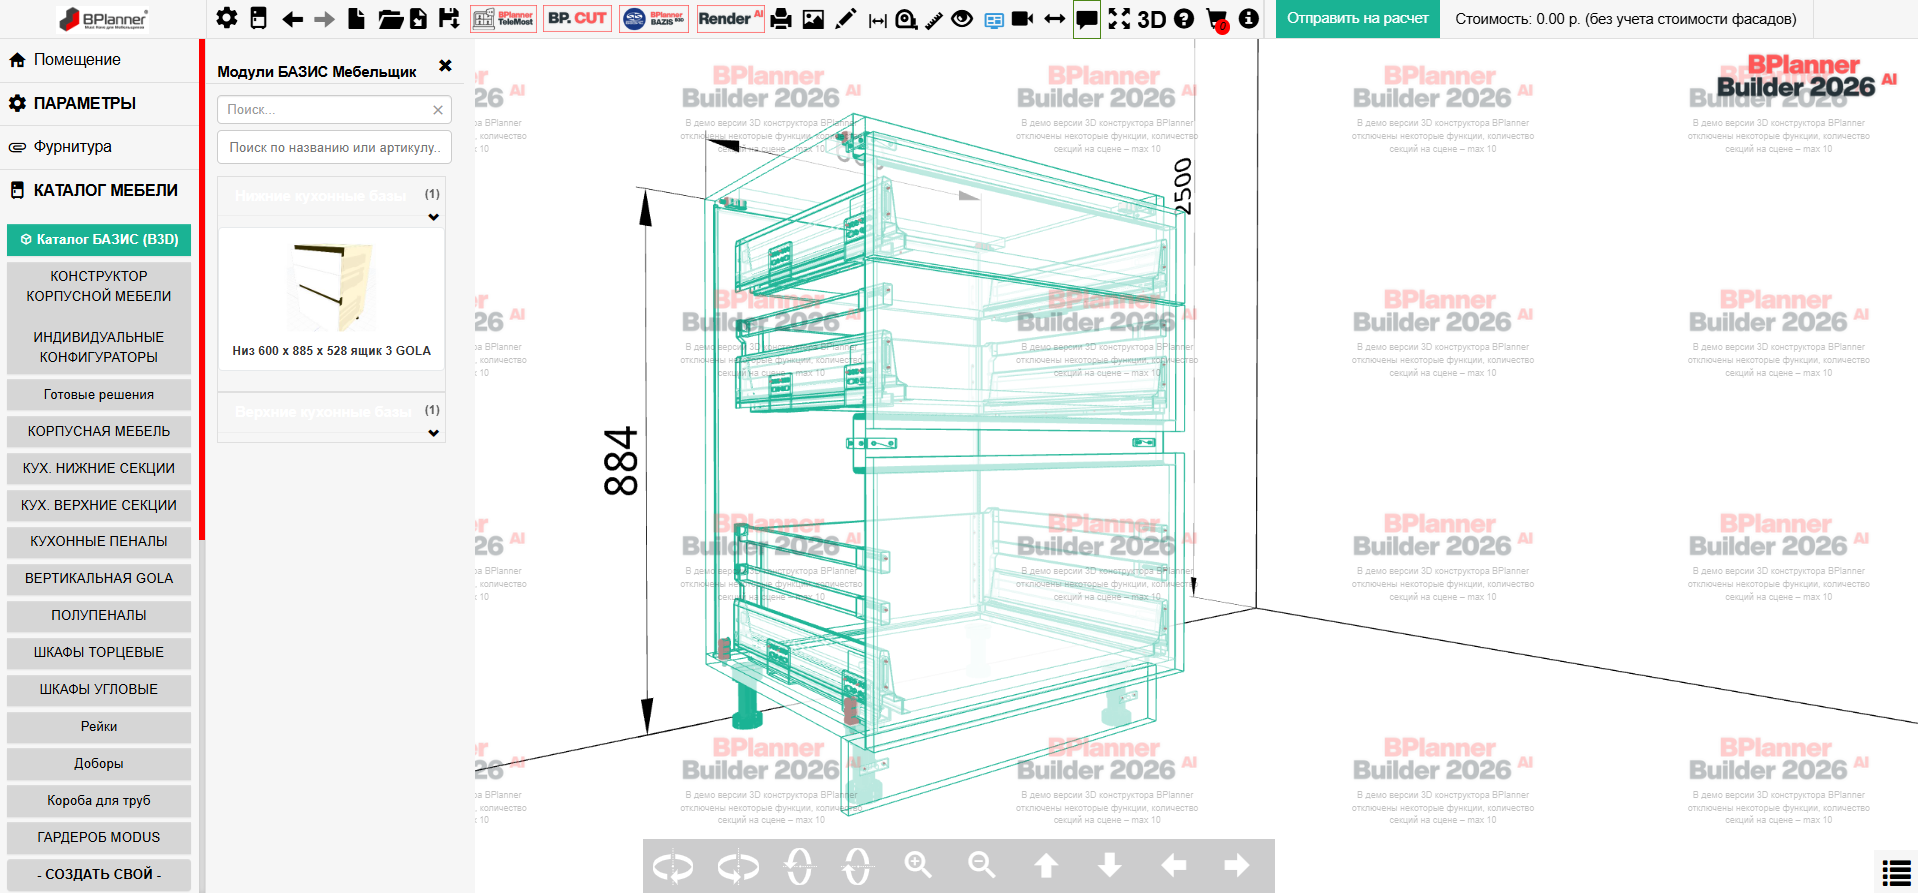
Task: Focus 'Поиск по названию или артикулу' field
Action: pyautogui.click(x=334, y=147)
